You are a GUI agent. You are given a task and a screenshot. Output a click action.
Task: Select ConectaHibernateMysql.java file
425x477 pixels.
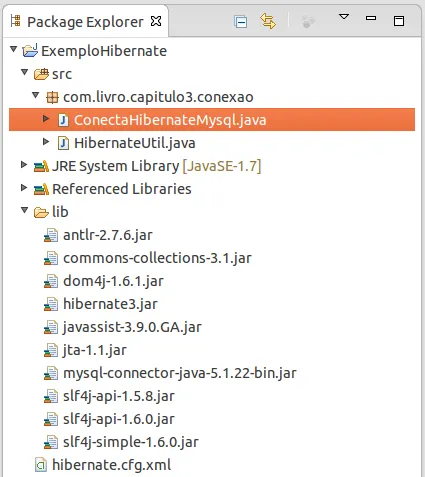pyautogui.click(x=212, y=120)
